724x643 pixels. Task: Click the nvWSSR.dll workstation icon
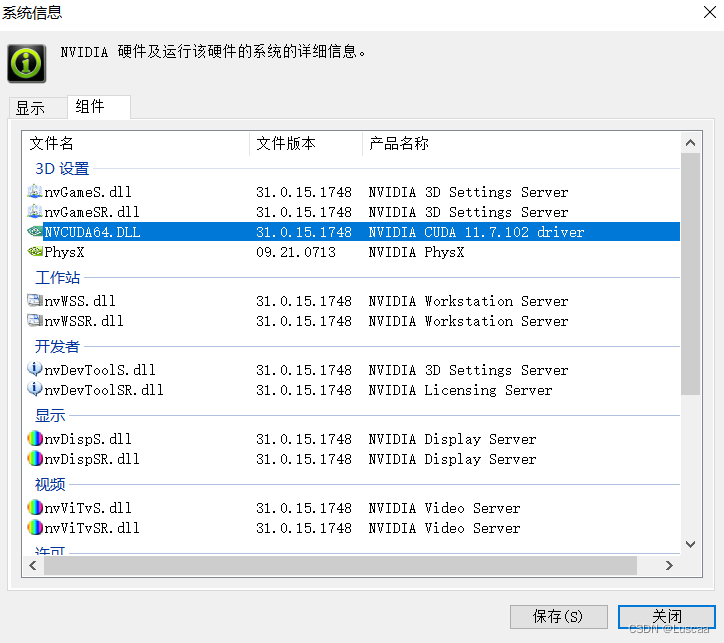coord(35,321)
